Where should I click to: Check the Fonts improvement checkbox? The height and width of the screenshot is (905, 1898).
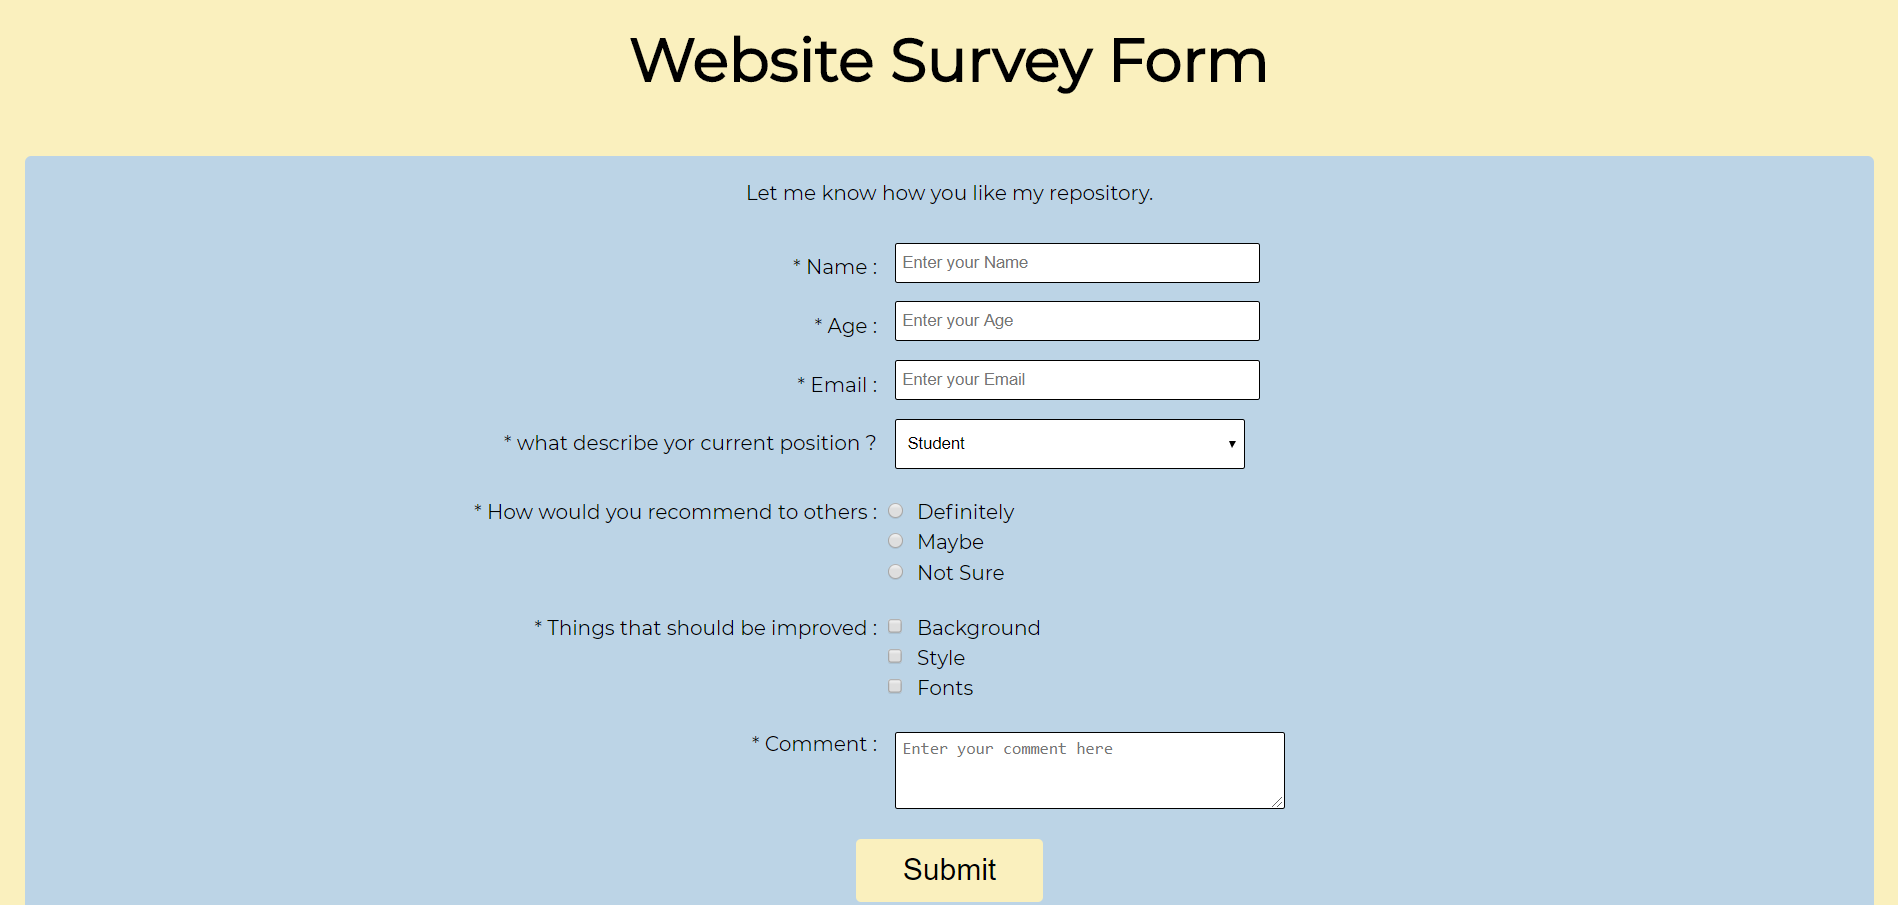[895, 686]
